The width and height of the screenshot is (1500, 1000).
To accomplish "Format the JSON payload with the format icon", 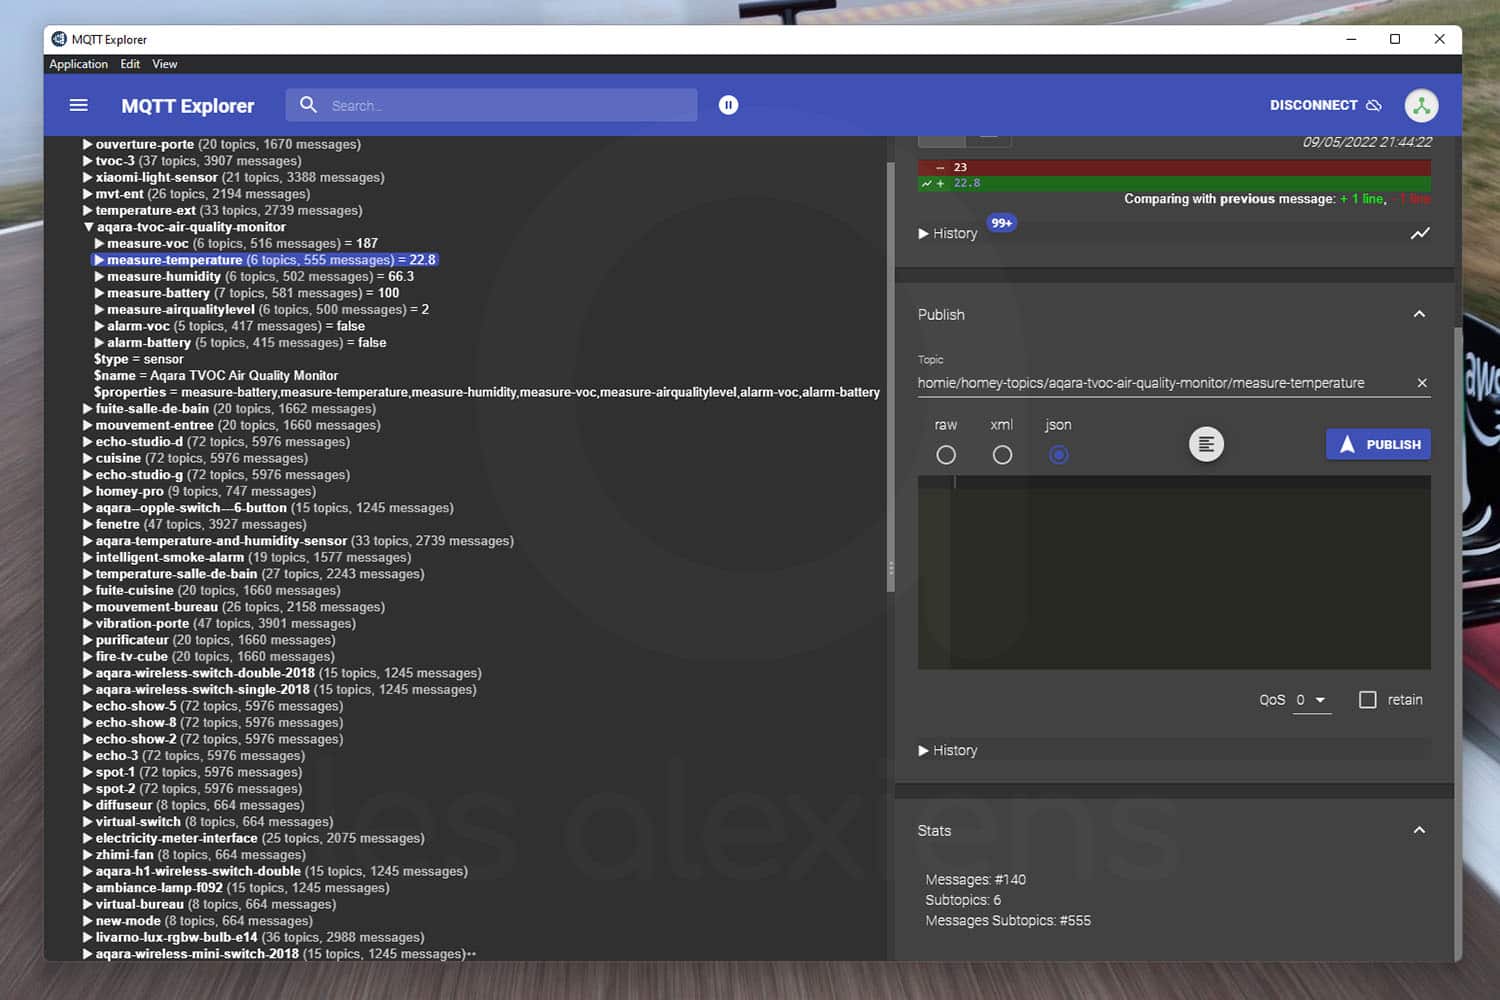I will tap(1206, 444).
